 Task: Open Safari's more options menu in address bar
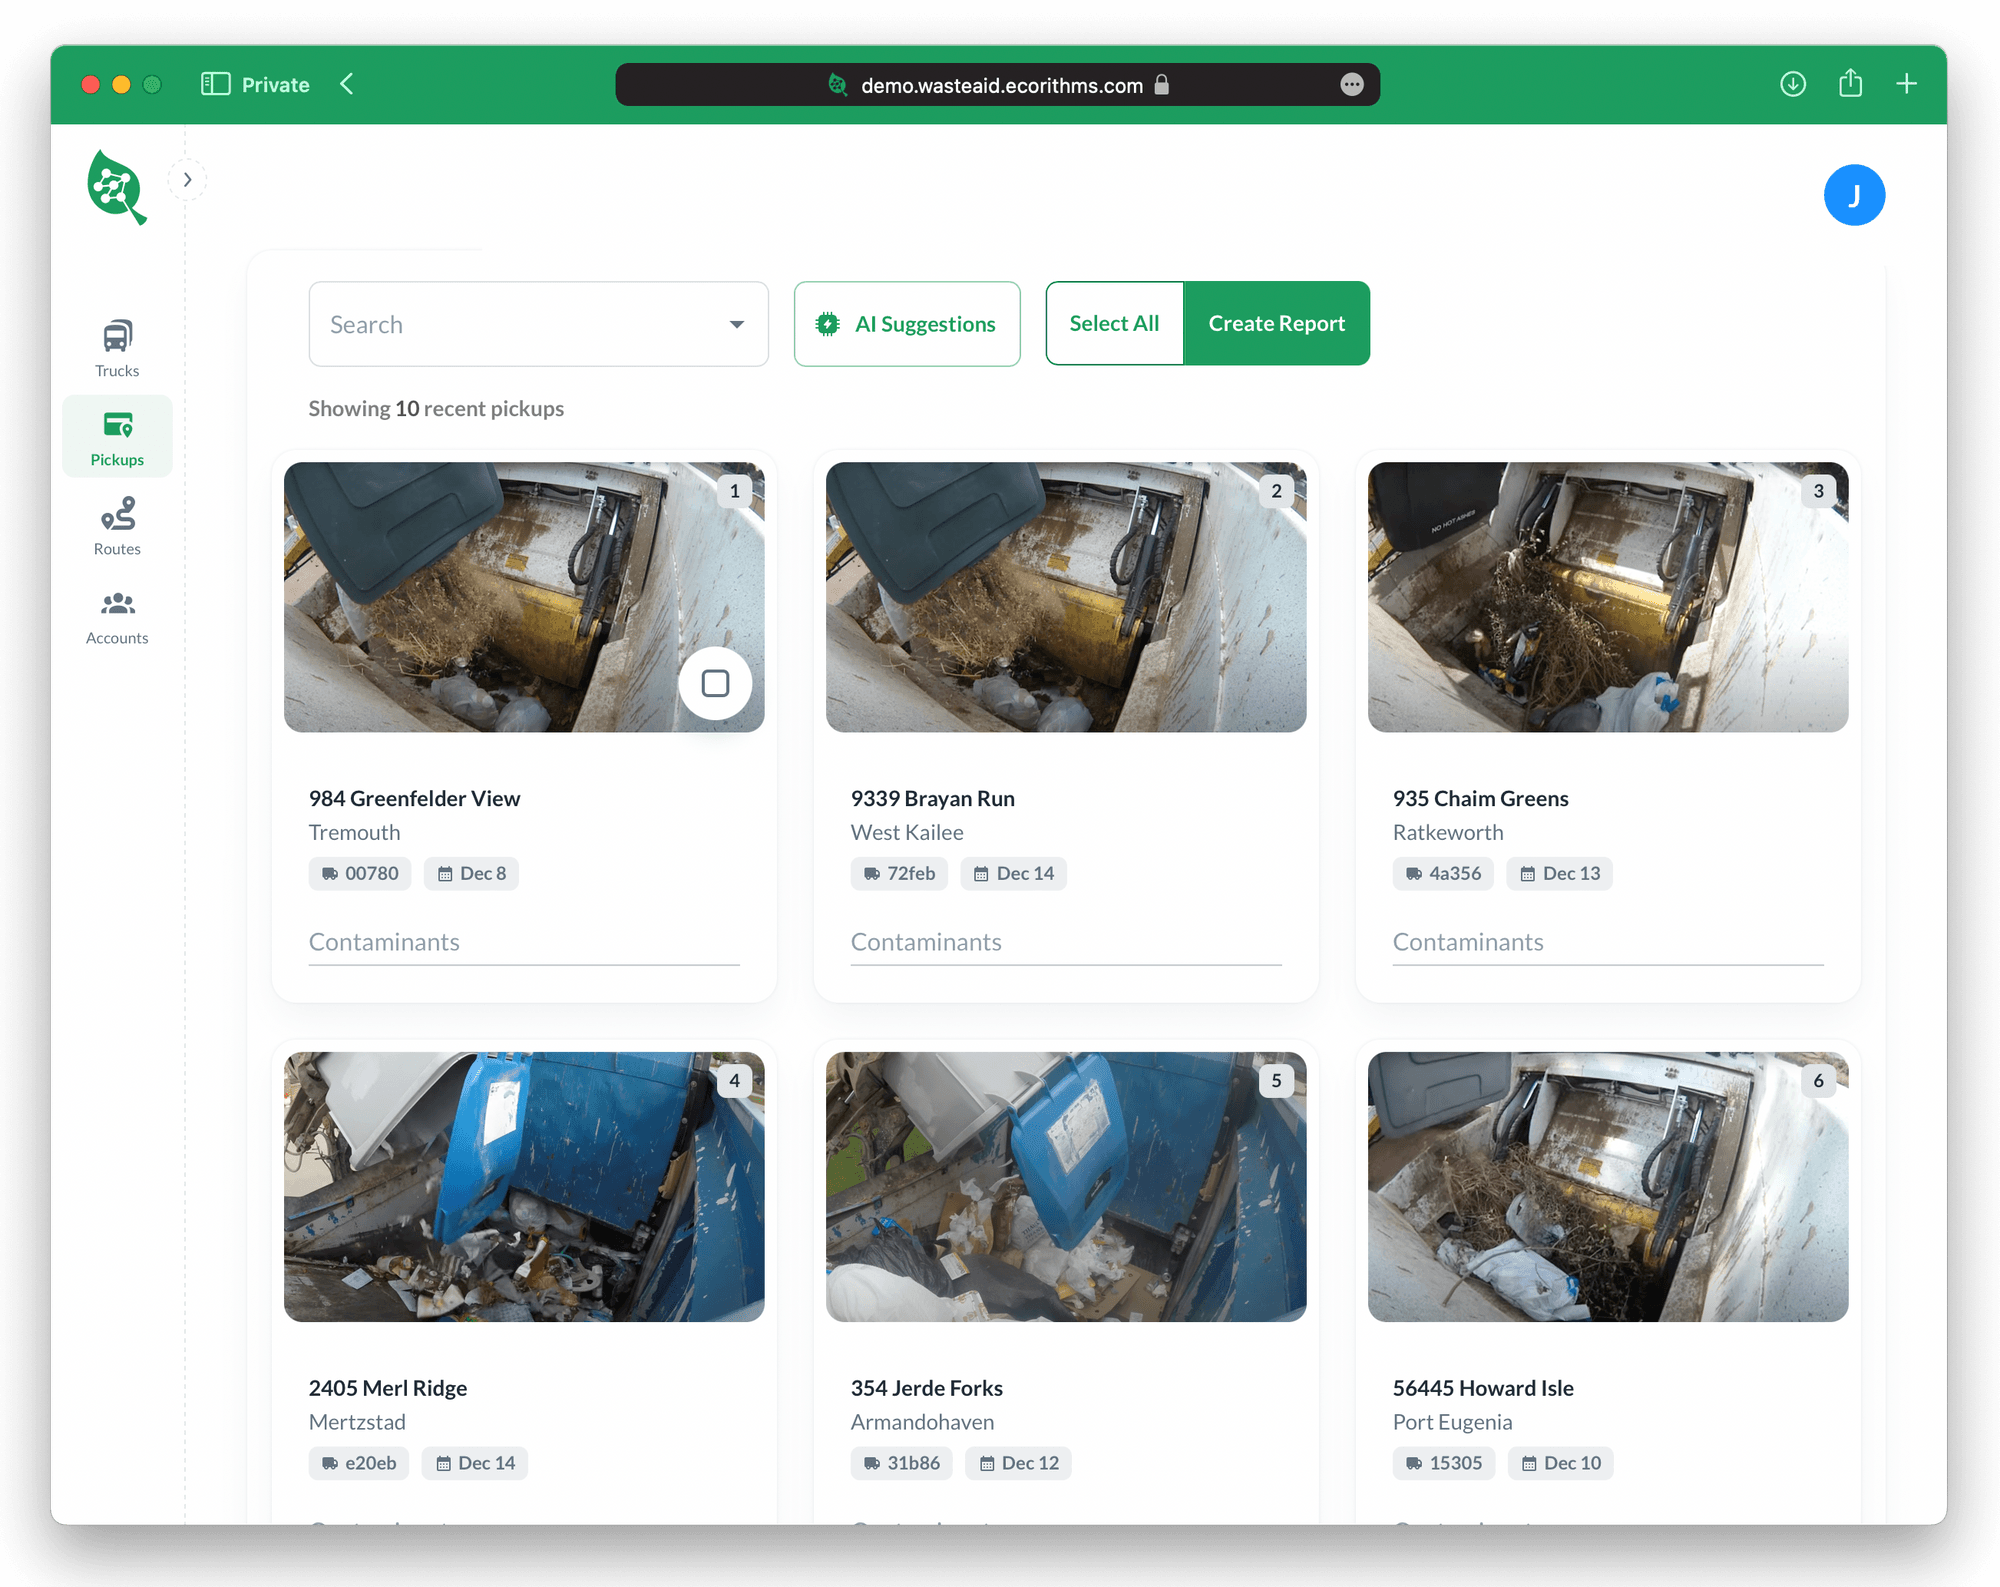click(x=1352, y=85)
